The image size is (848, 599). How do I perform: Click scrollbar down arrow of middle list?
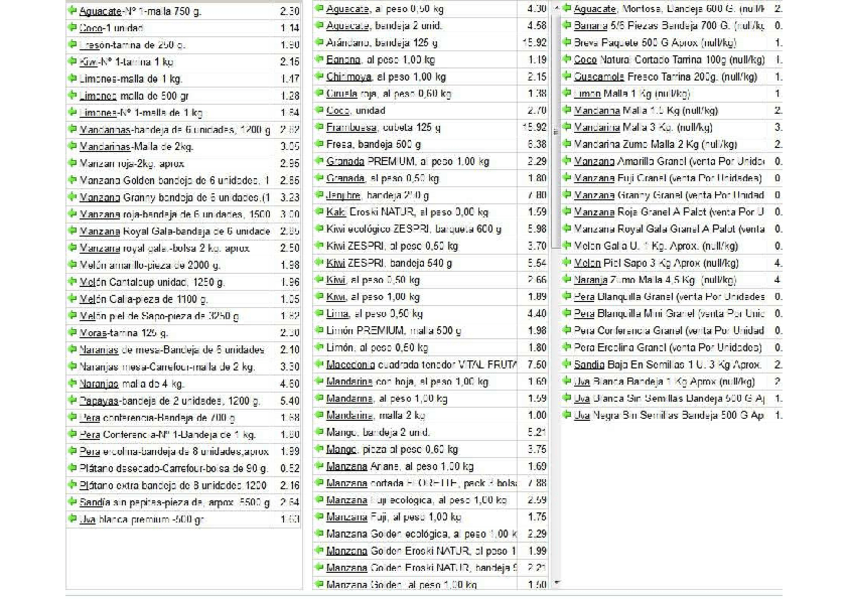pyautogui.click(x=556, y=582)
